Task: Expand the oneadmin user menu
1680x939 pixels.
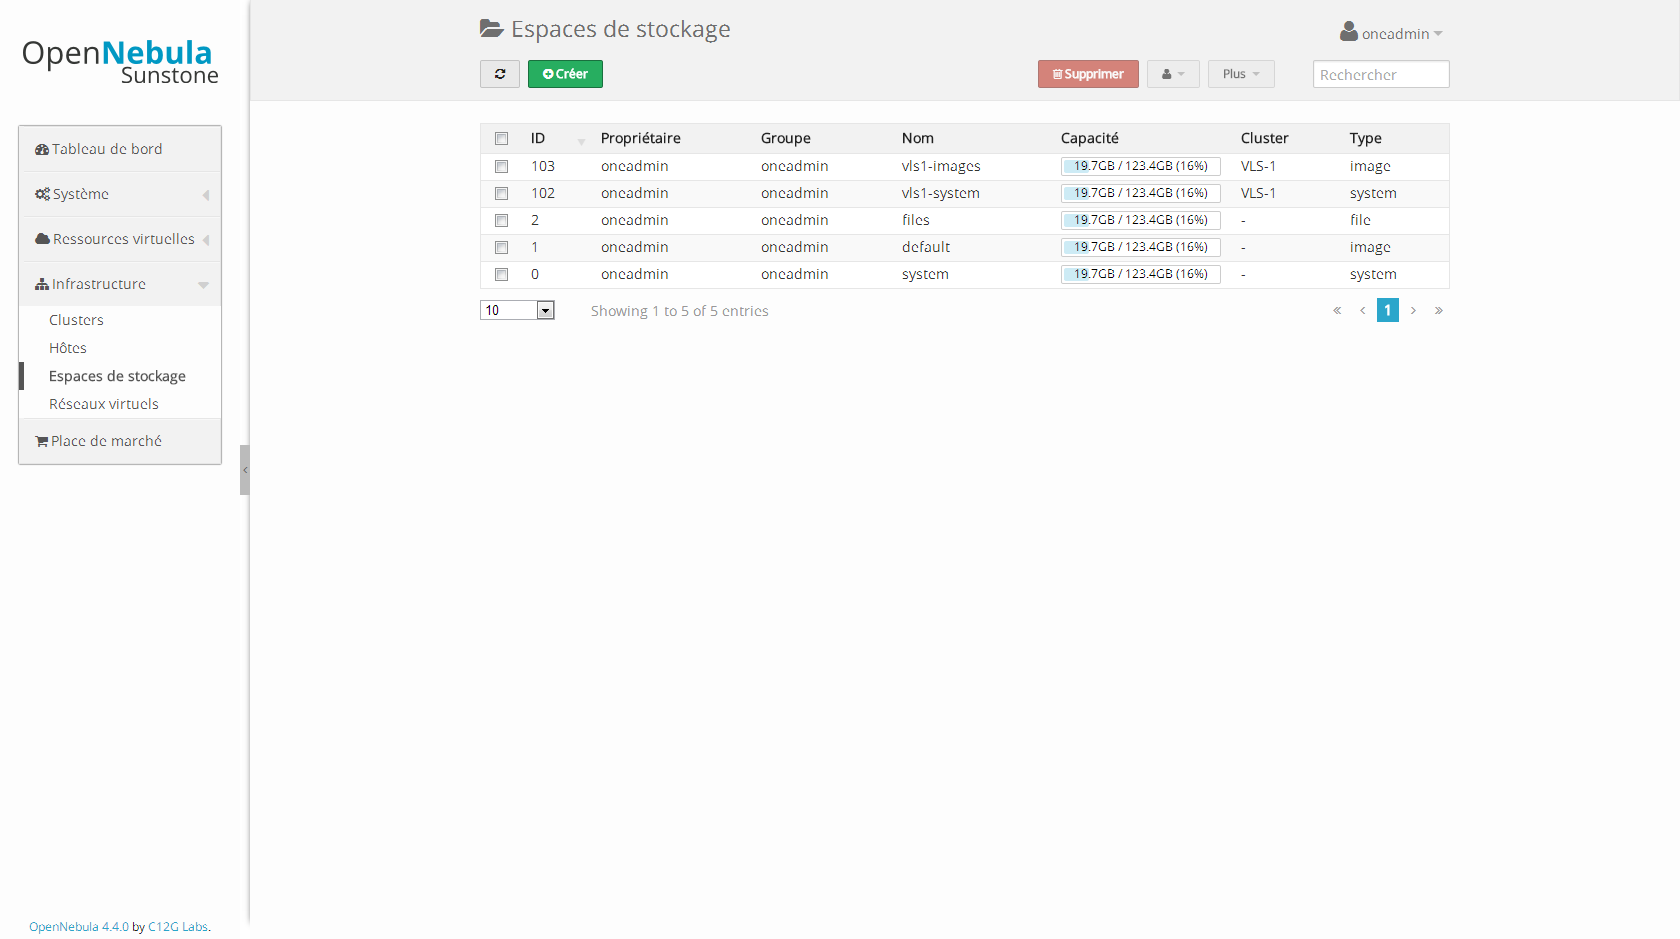Action: tap(1391, 33)
